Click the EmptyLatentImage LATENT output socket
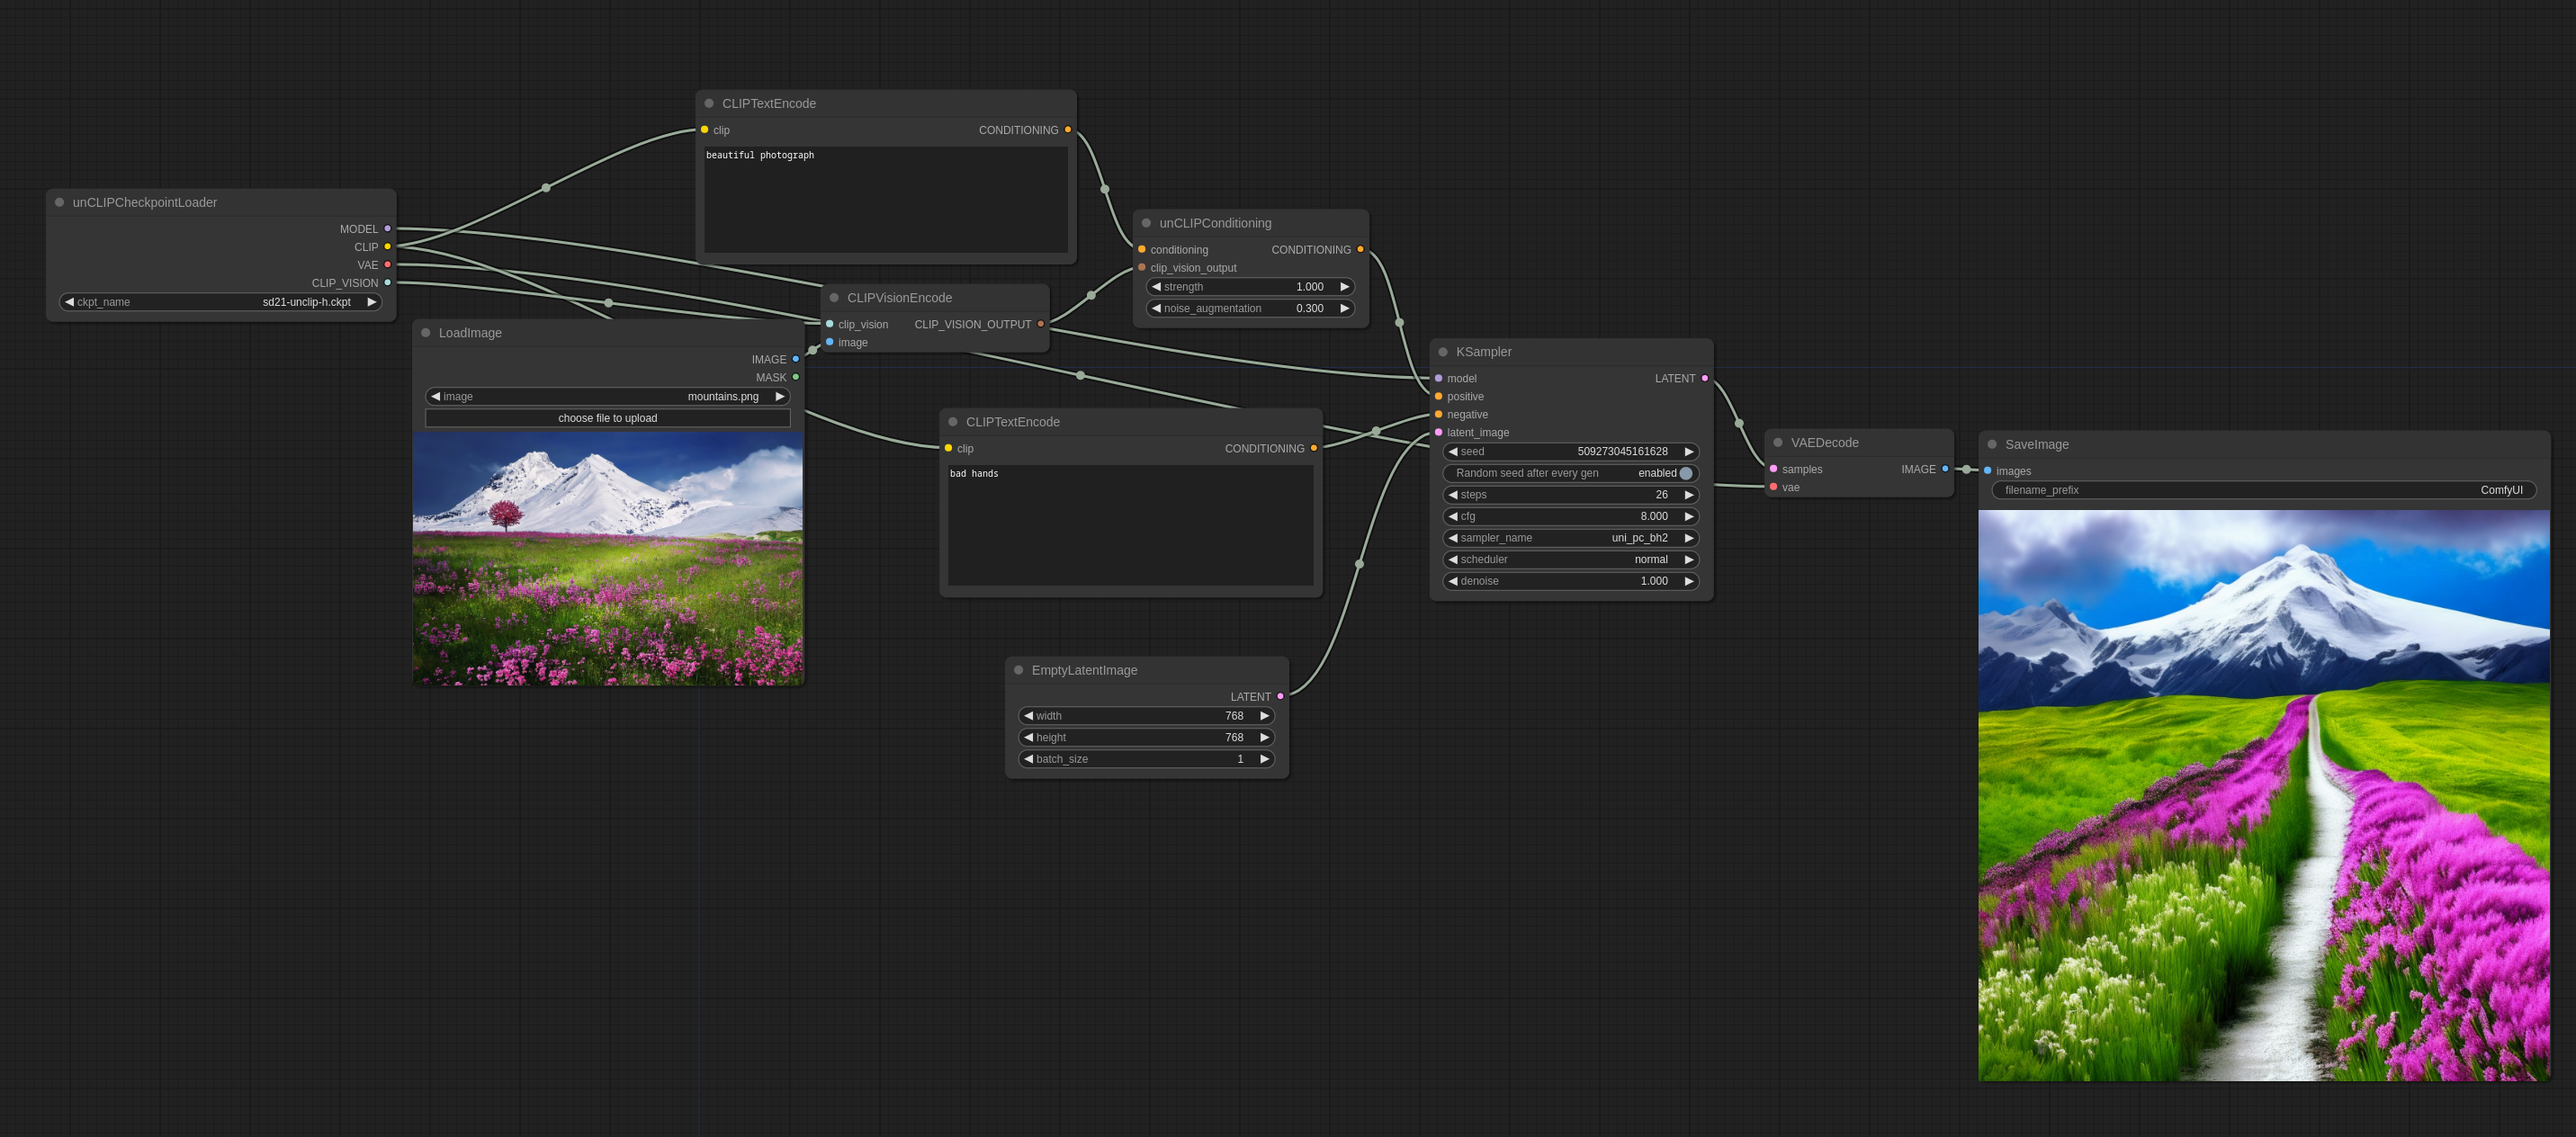 click(x=1280, y=696)
